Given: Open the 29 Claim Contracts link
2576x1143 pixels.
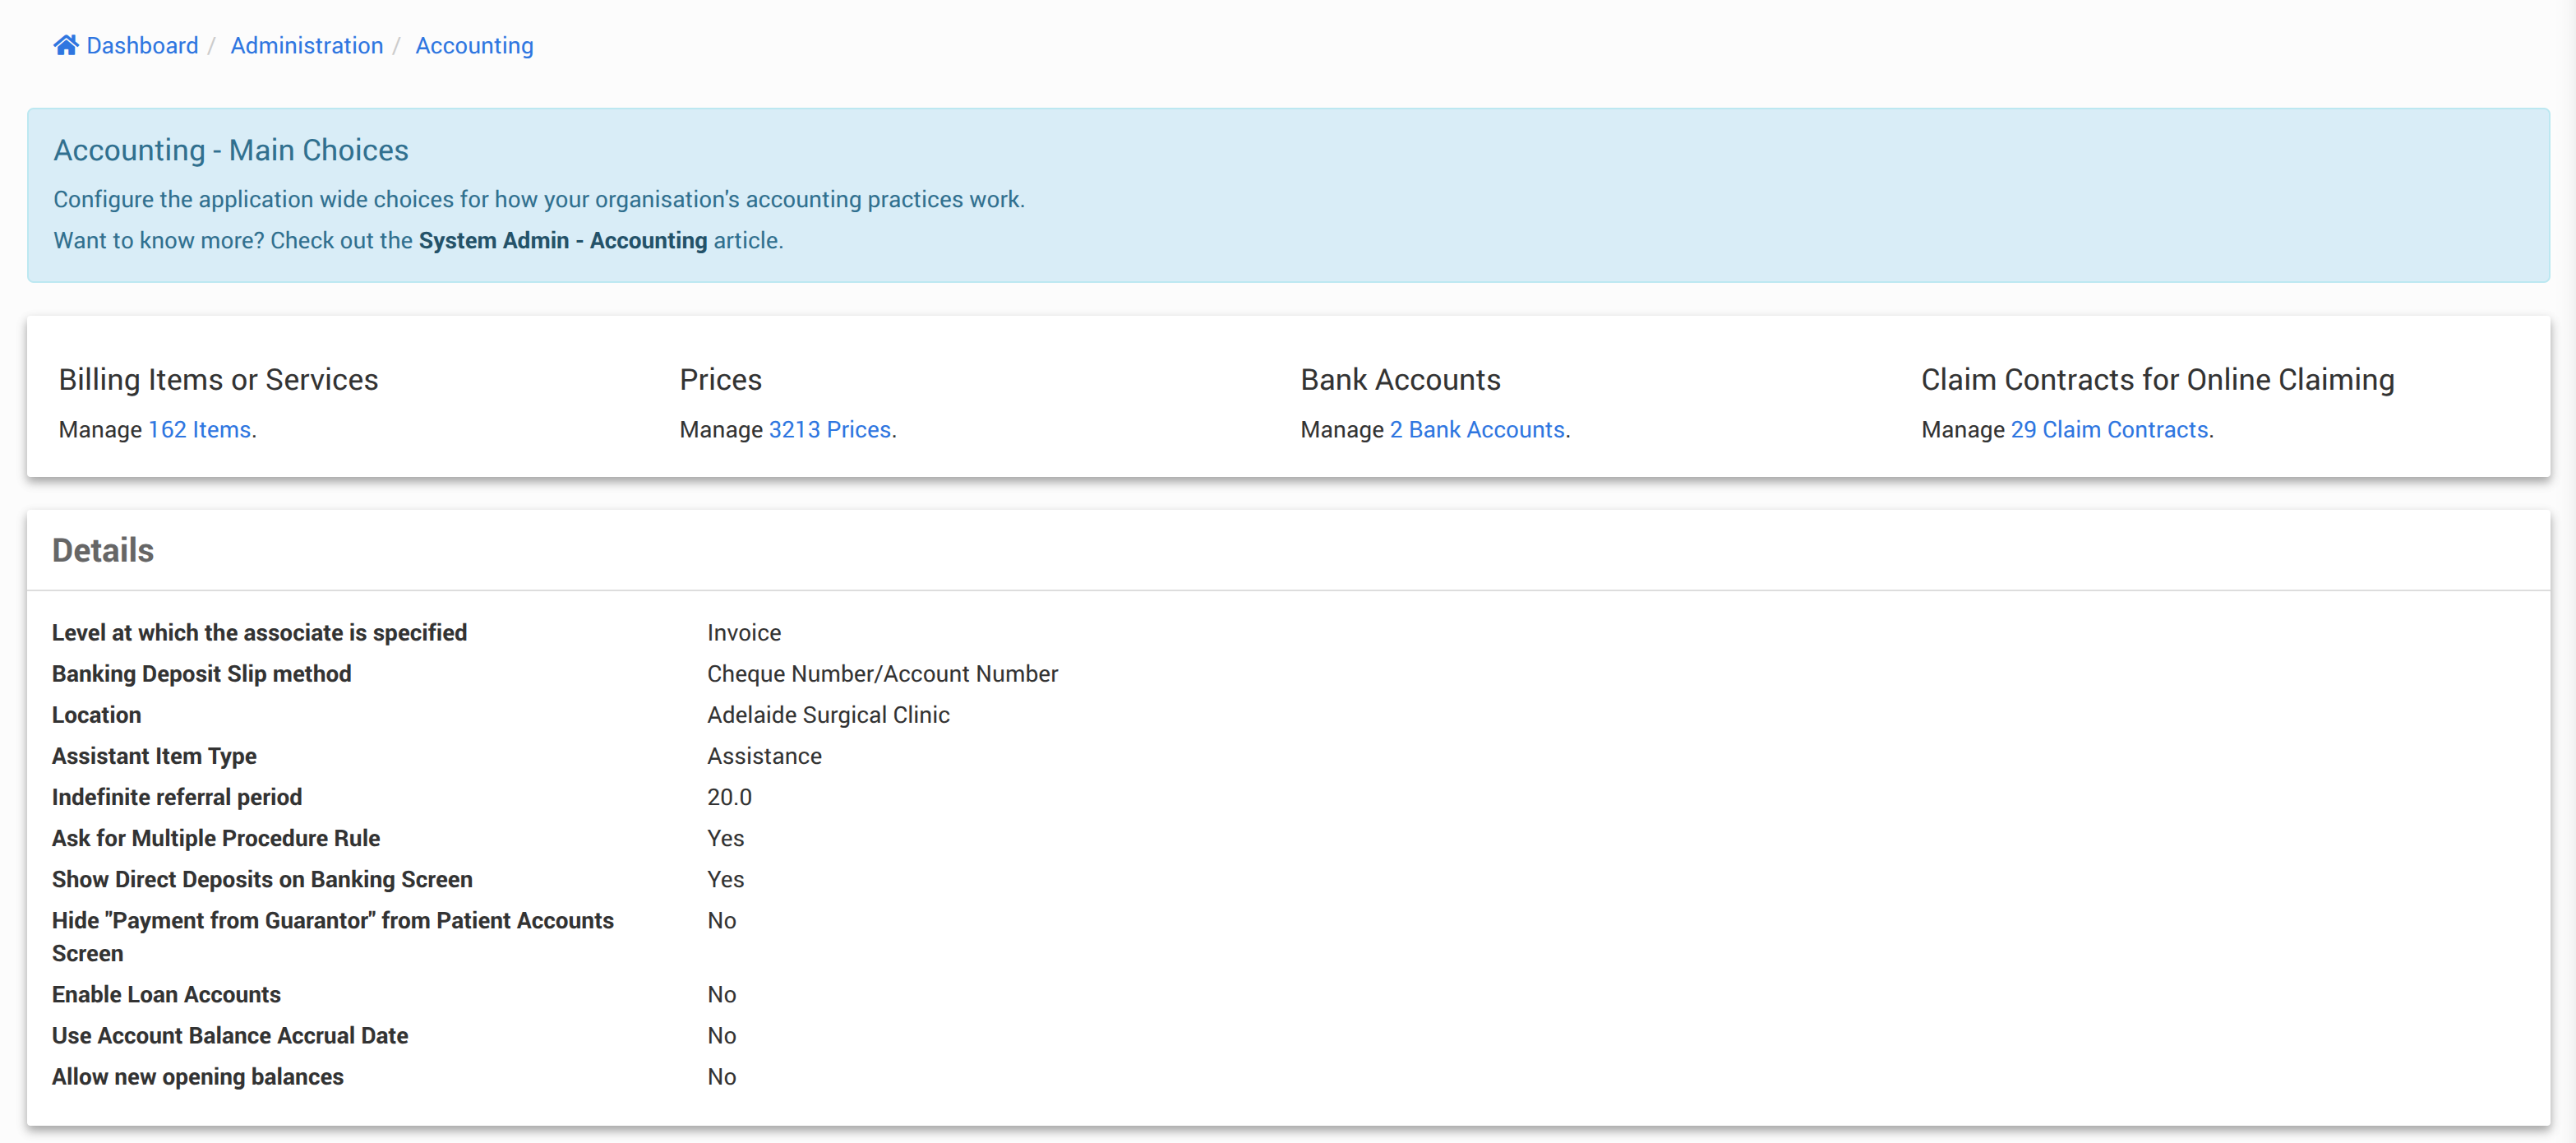Looking at the screenshot, I should pos(2109,430).
